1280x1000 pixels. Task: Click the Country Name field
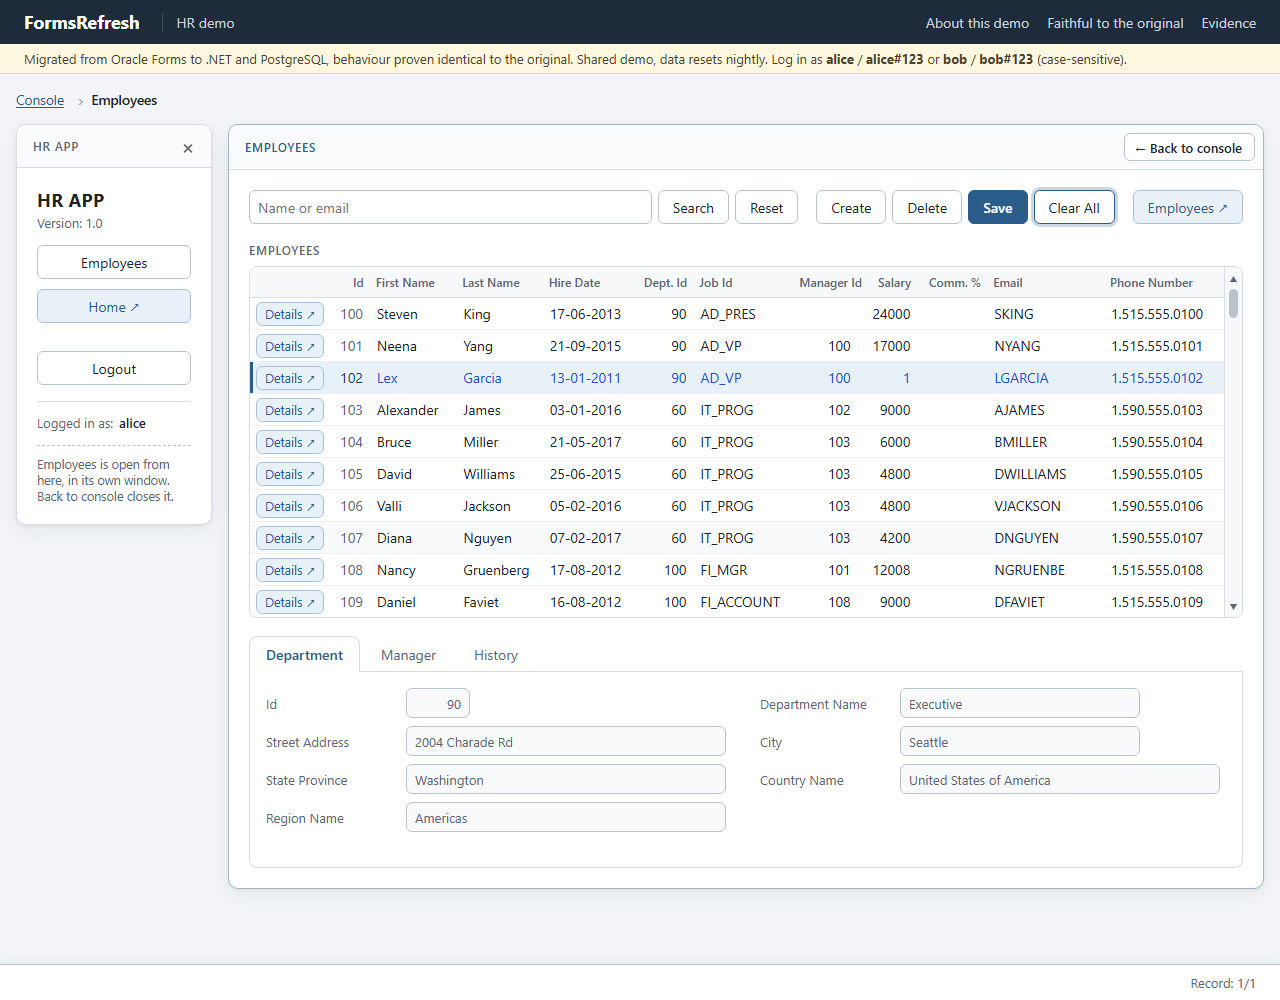tap(1060, 780)
